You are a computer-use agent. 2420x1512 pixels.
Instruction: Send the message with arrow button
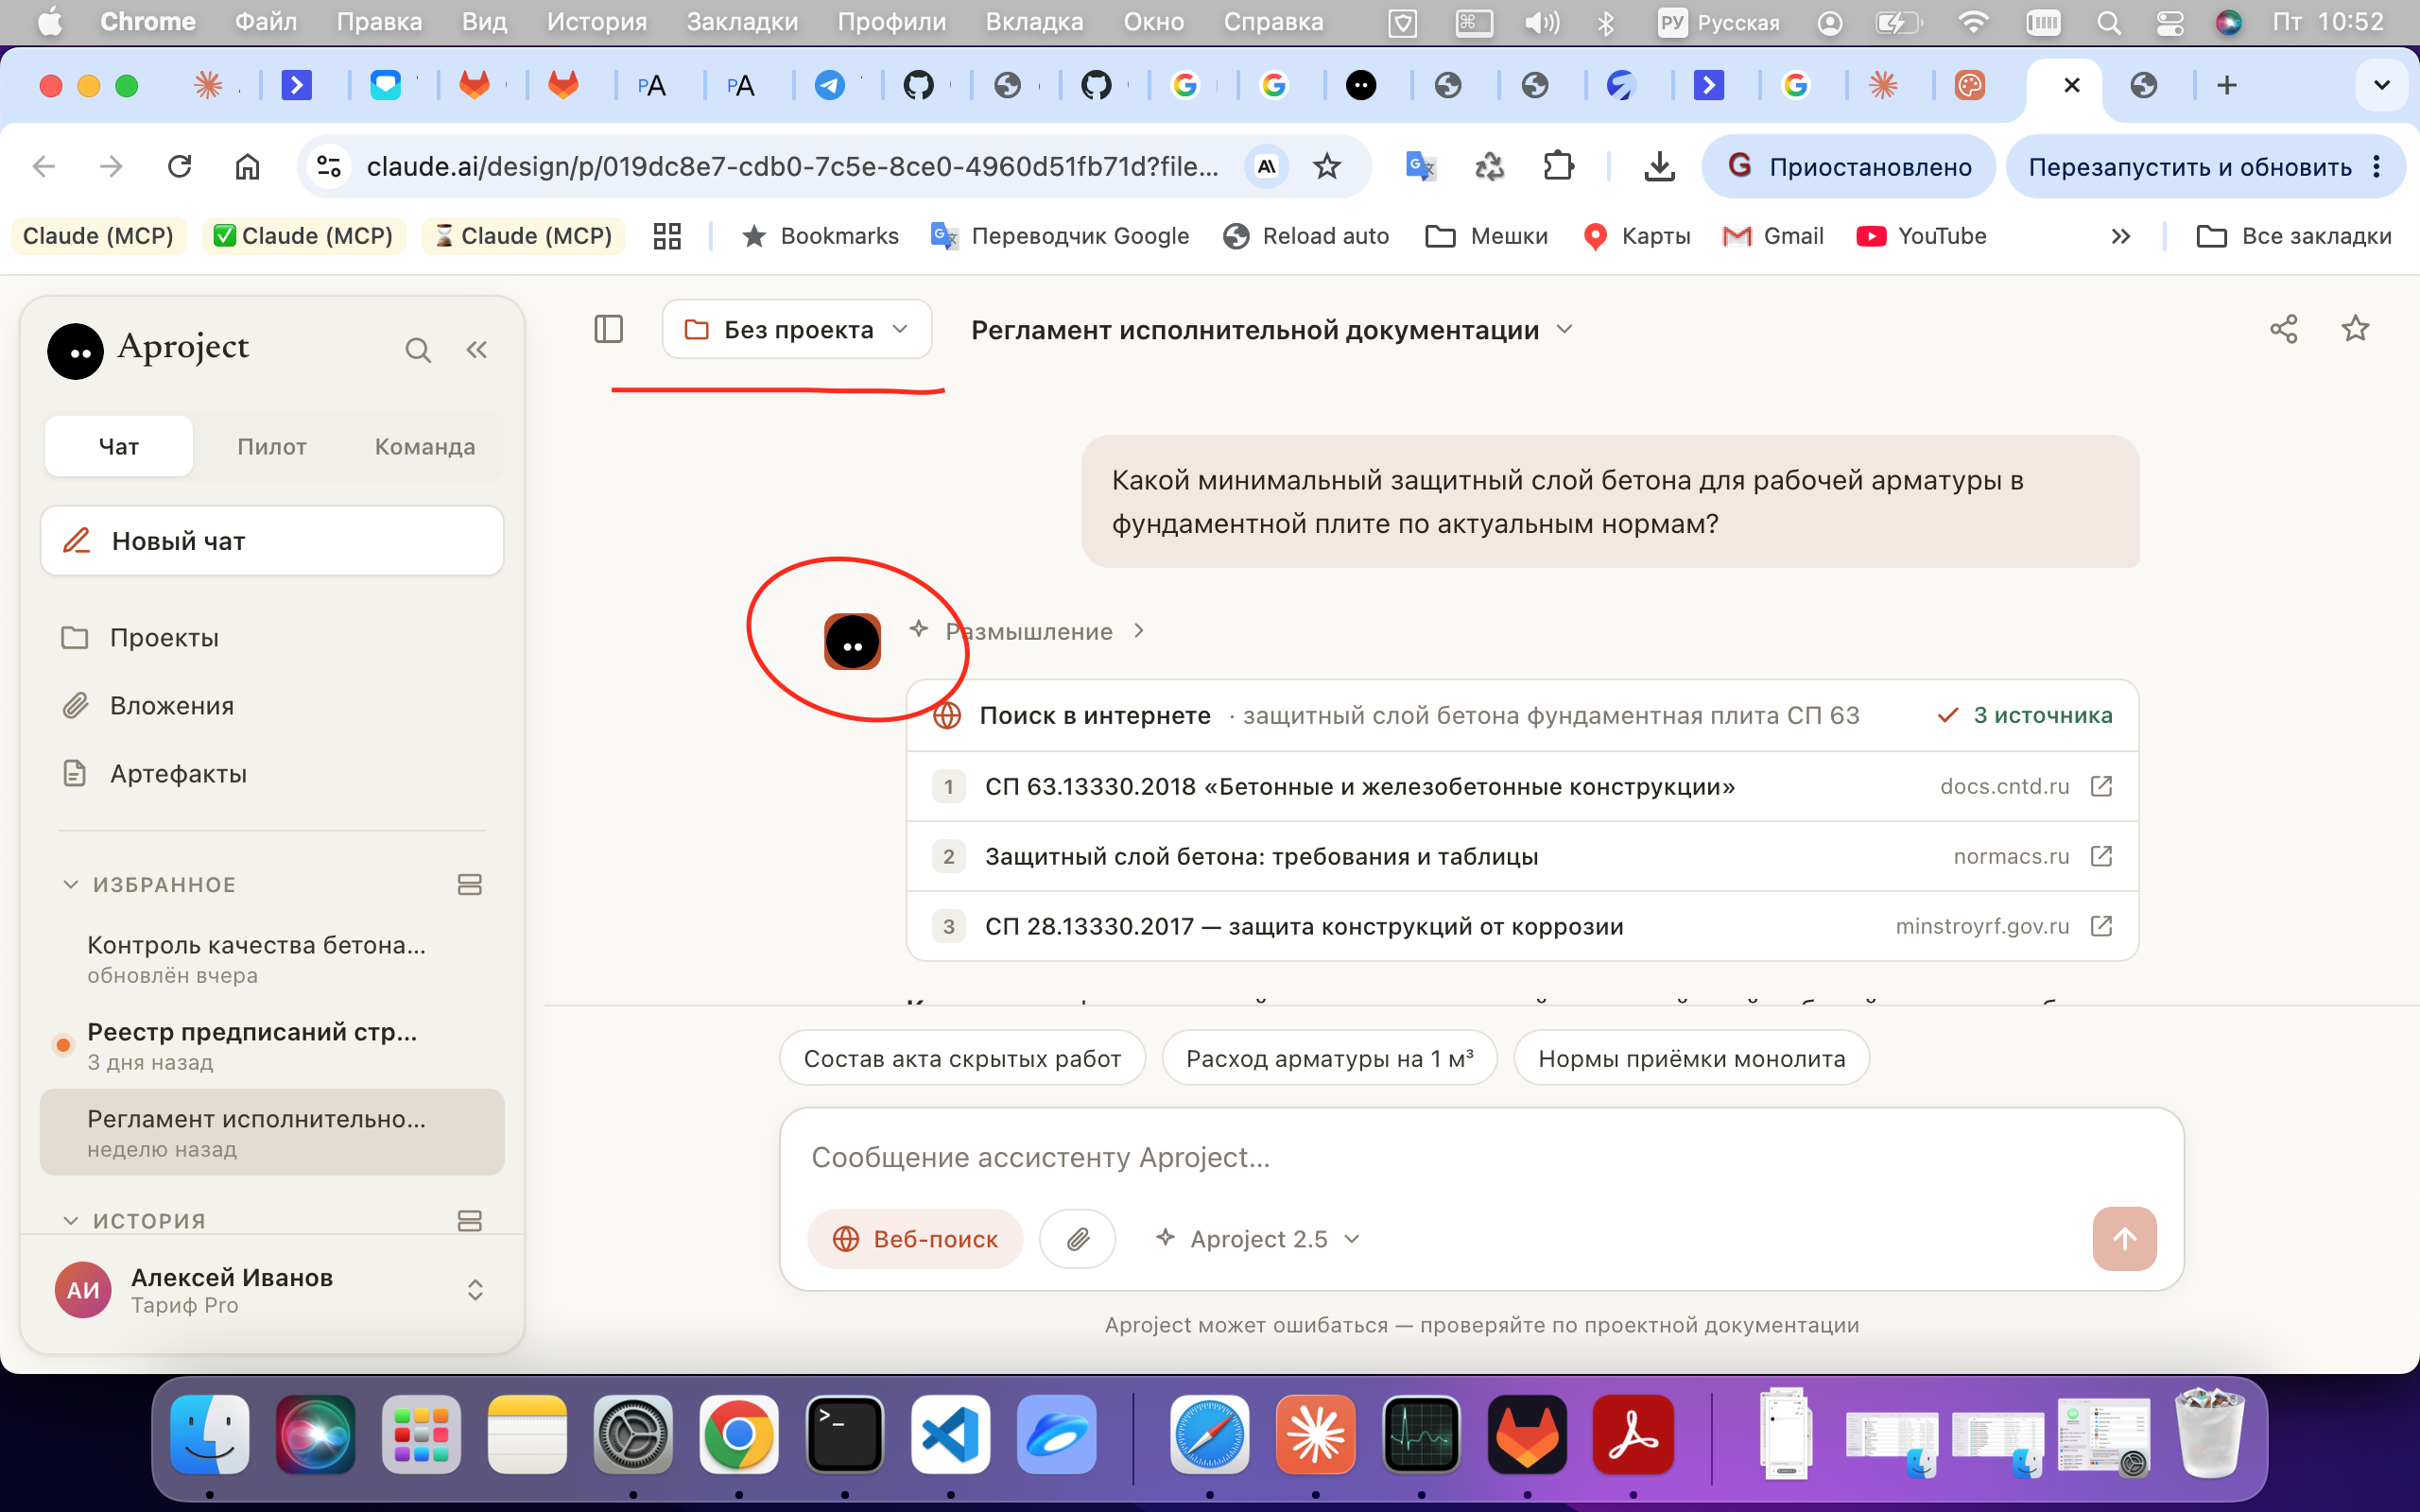(2124, 1239)
